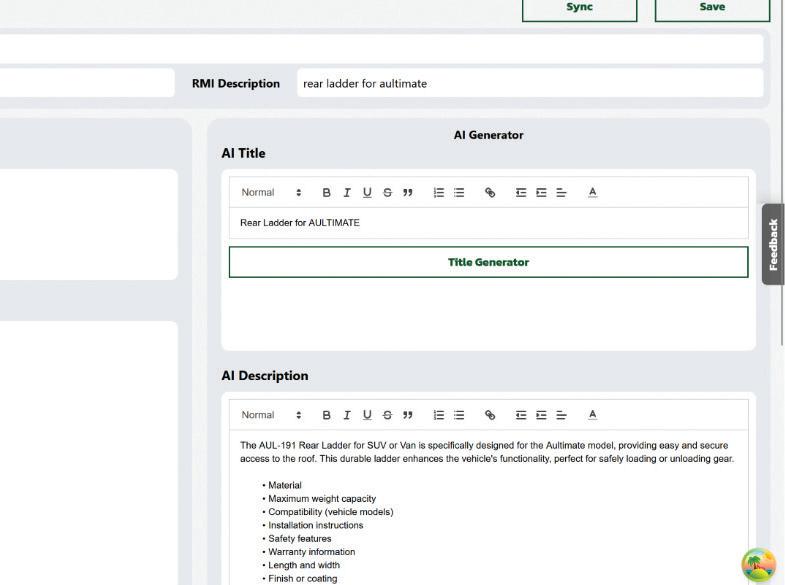
Task: Click Underline in AI Title toolbar
Action: click(367, 193)
